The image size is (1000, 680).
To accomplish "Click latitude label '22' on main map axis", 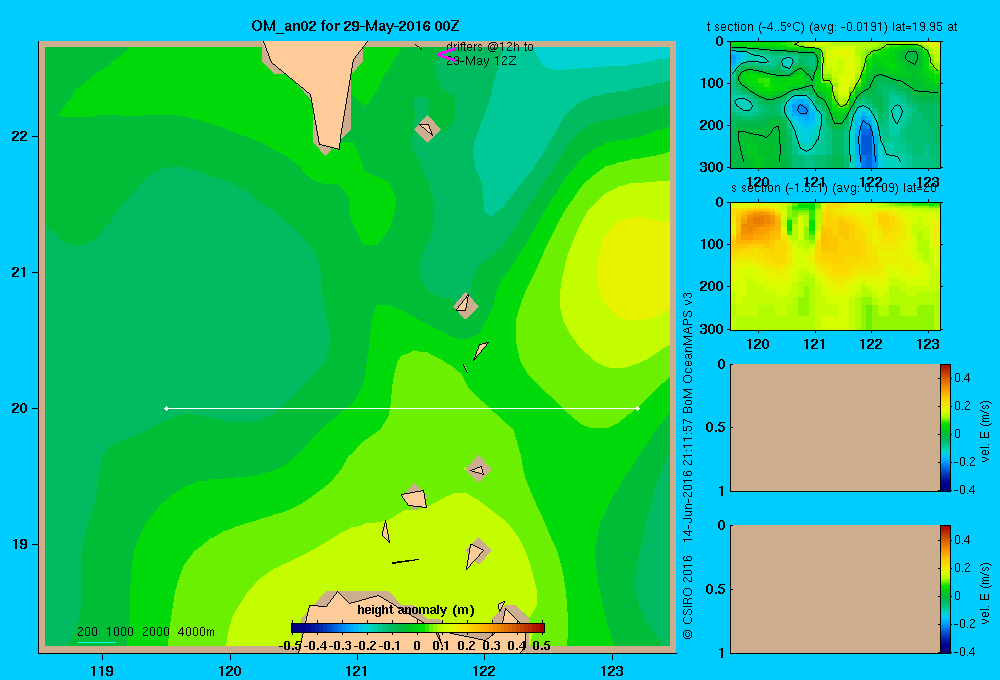I will [x=19, y=136].
